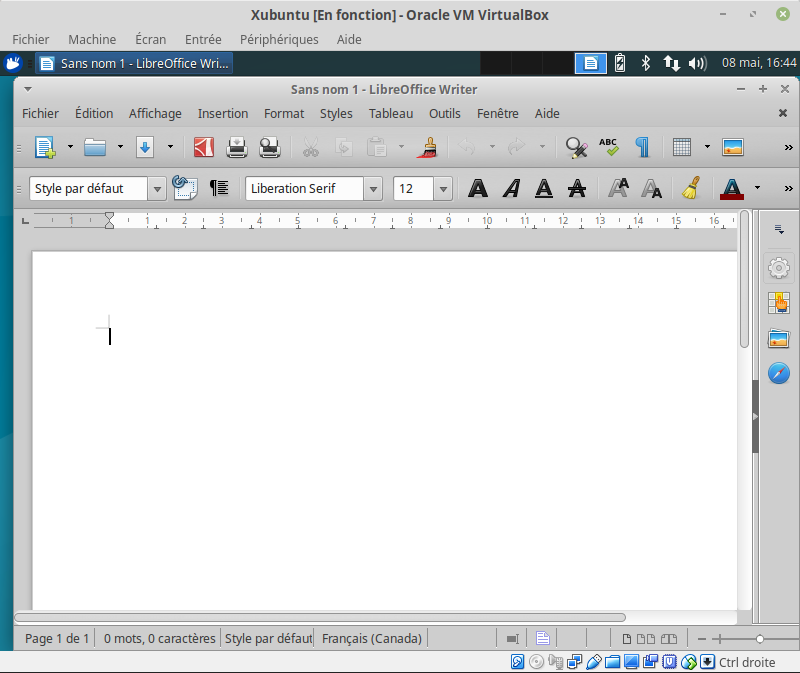Screen dimensions: 800x673
Task: Click the word count status bar field
Action: (x=159, y=638)
